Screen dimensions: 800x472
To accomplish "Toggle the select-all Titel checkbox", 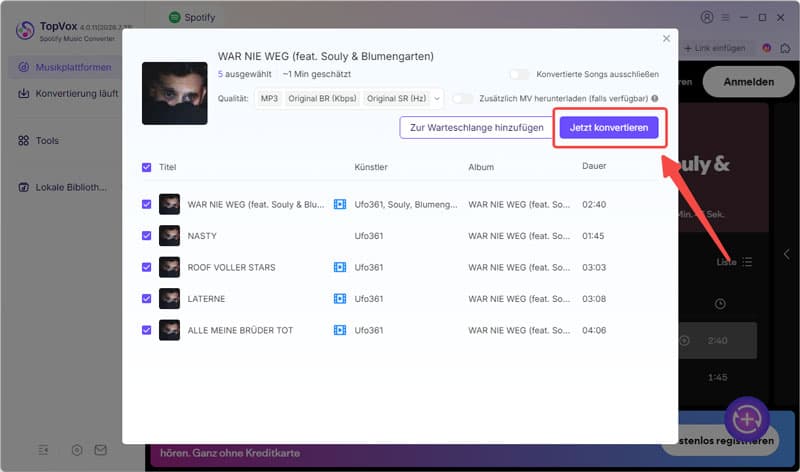I will point(146,167).
